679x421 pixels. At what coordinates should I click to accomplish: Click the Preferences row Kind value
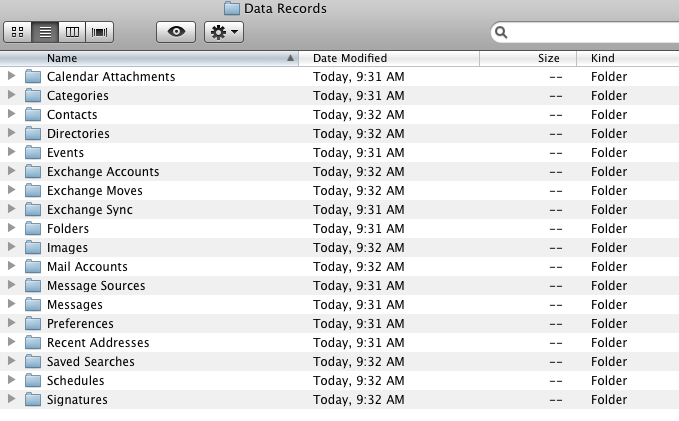(x=609, y=324)
